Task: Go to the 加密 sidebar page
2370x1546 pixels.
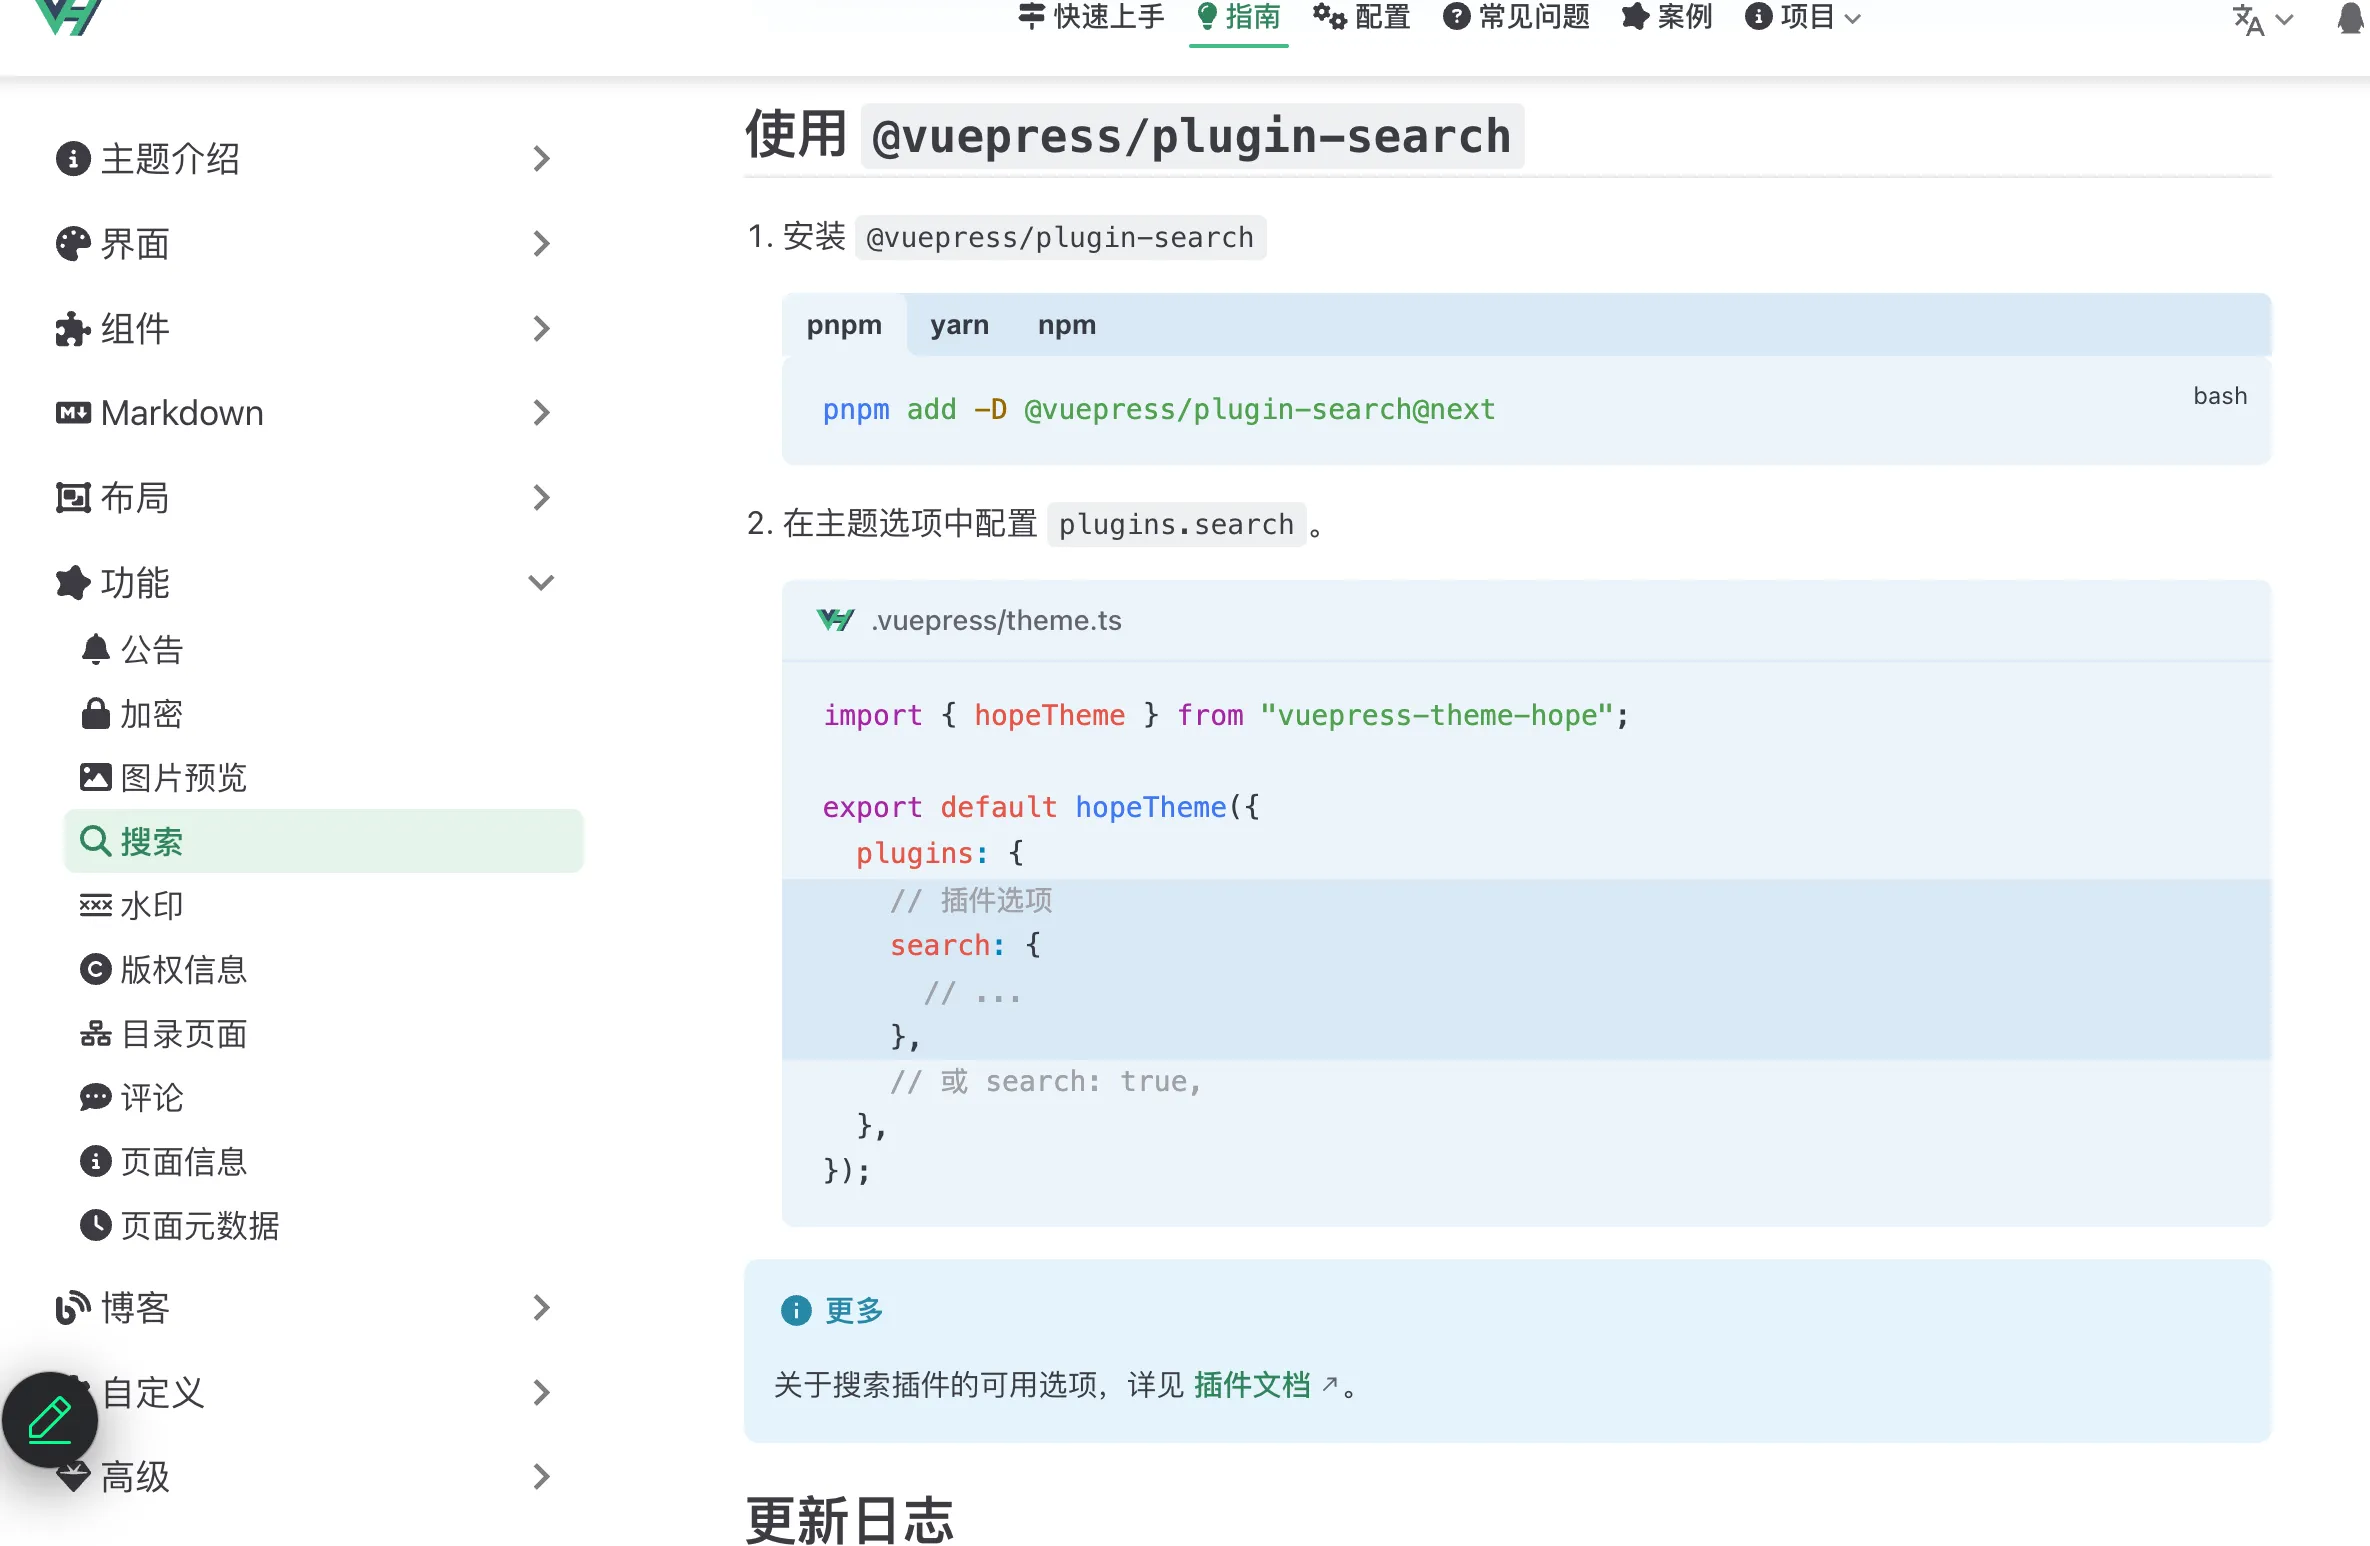Action: click(x=322, y=713)
